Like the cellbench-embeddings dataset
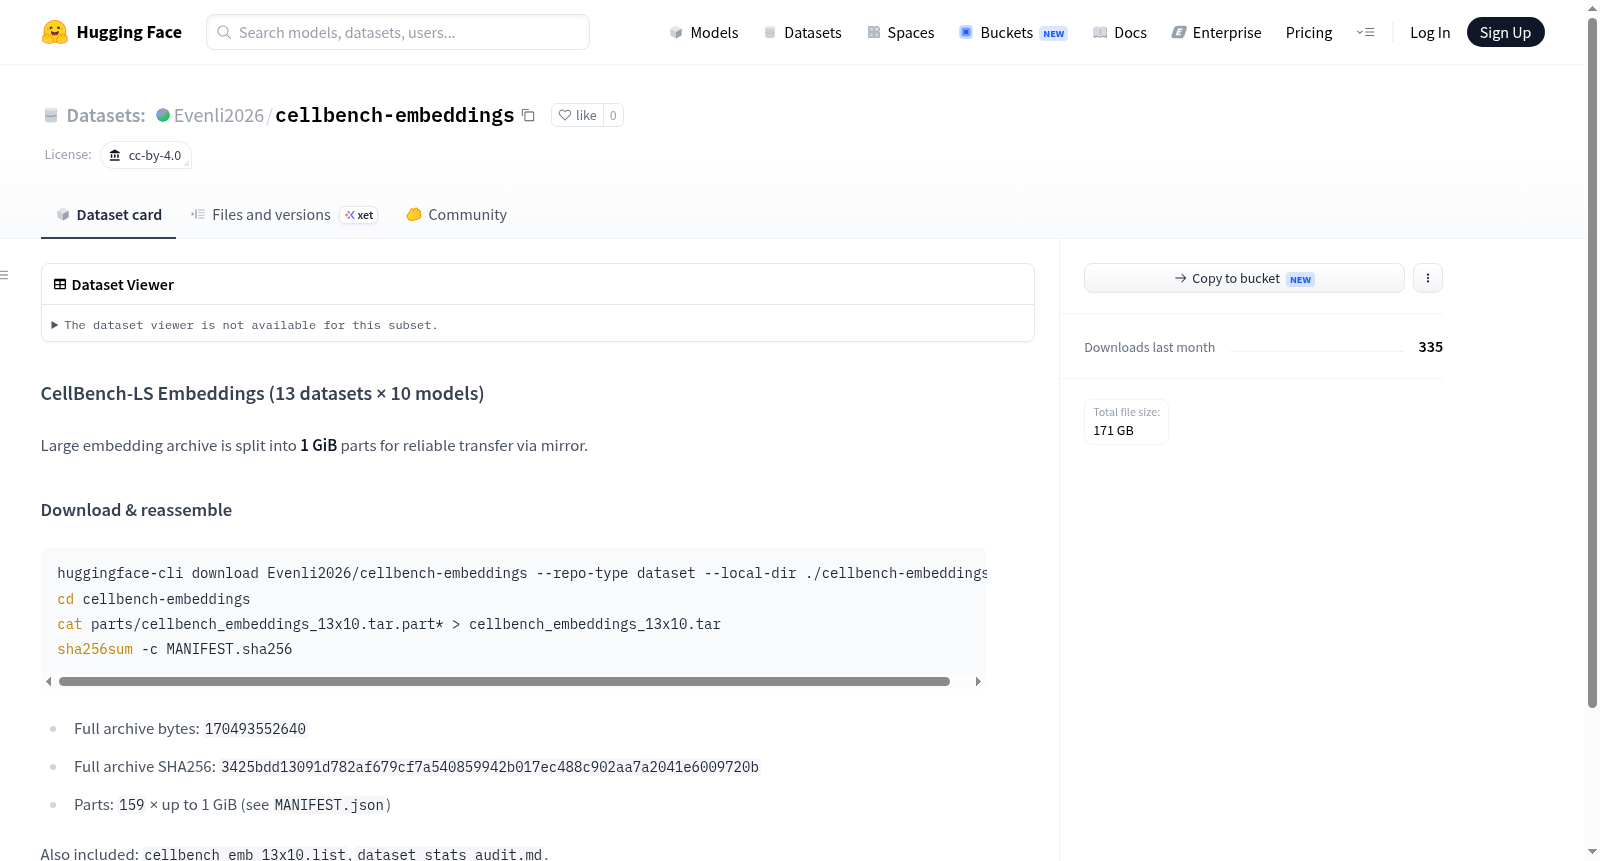Image resolution: width=1600 pixels, height=861 pixels. tap(578, 115)
